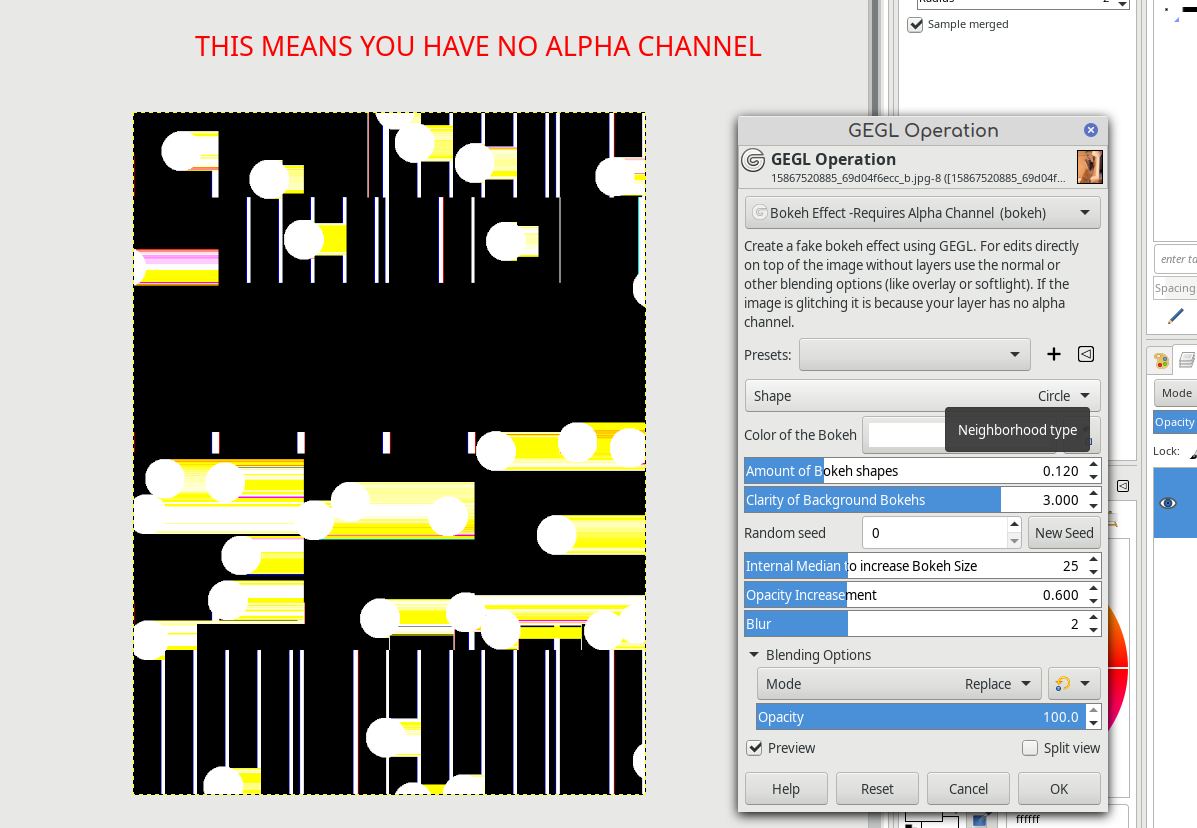Click the foreground/background color box
1197x828 pixels.
click(x=931, y=821)
